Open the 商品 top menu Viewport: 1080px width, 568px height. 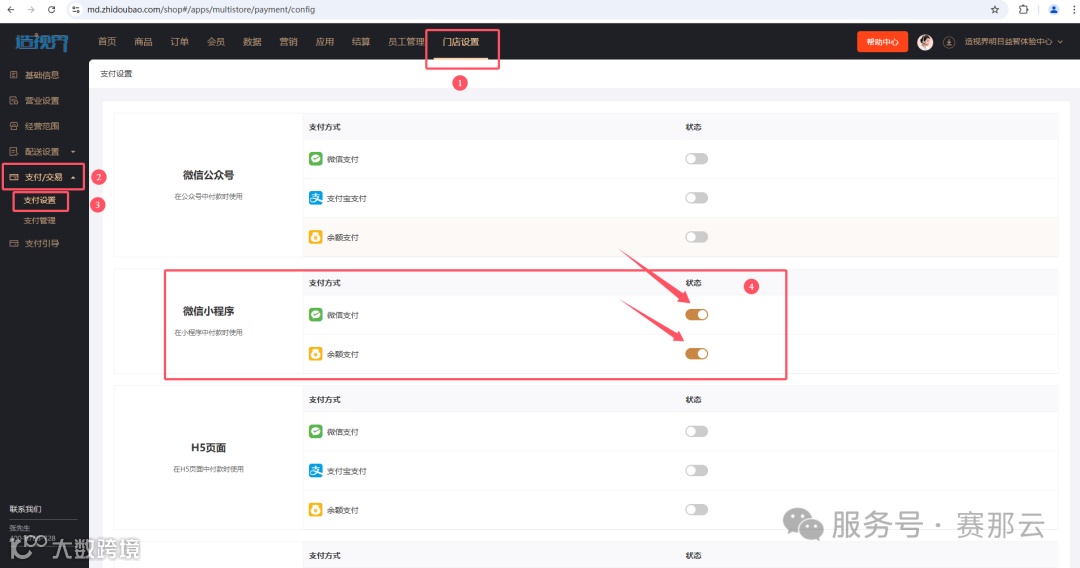143,42
